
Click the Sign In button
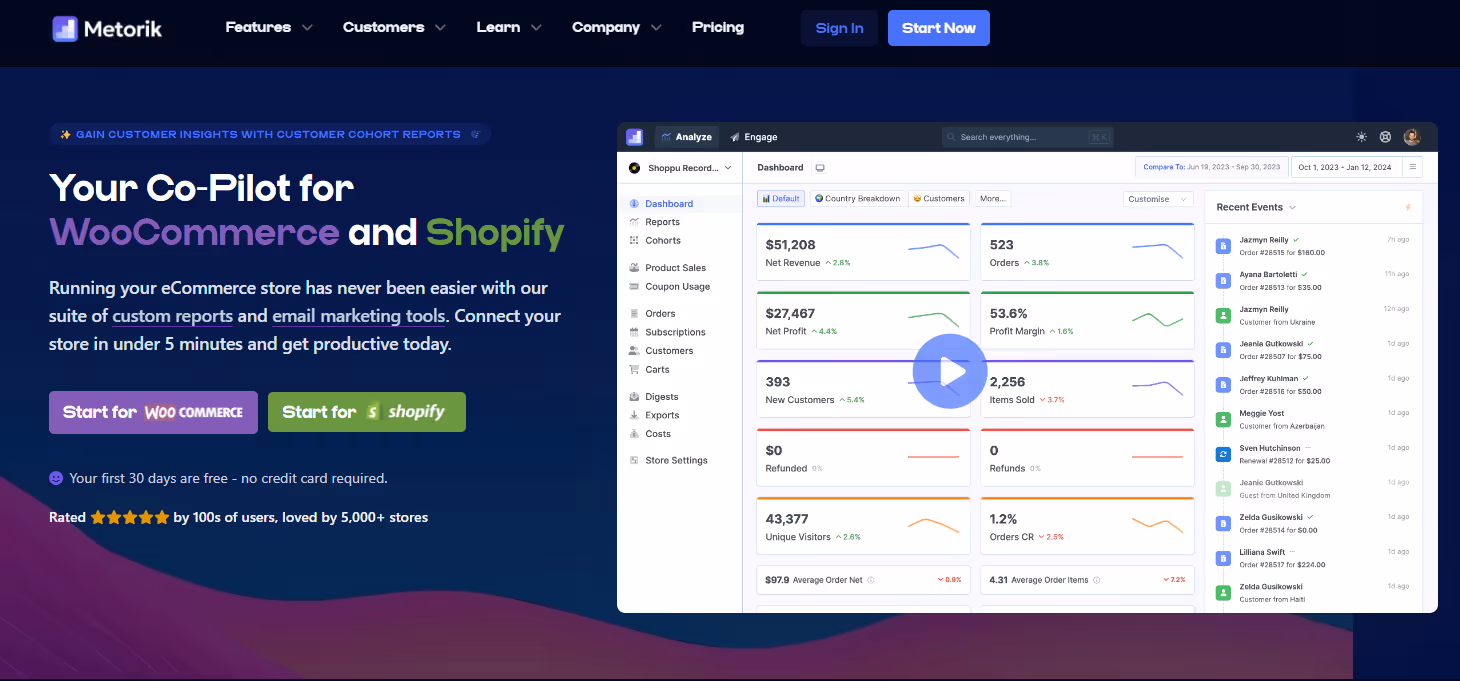point(839,28)
